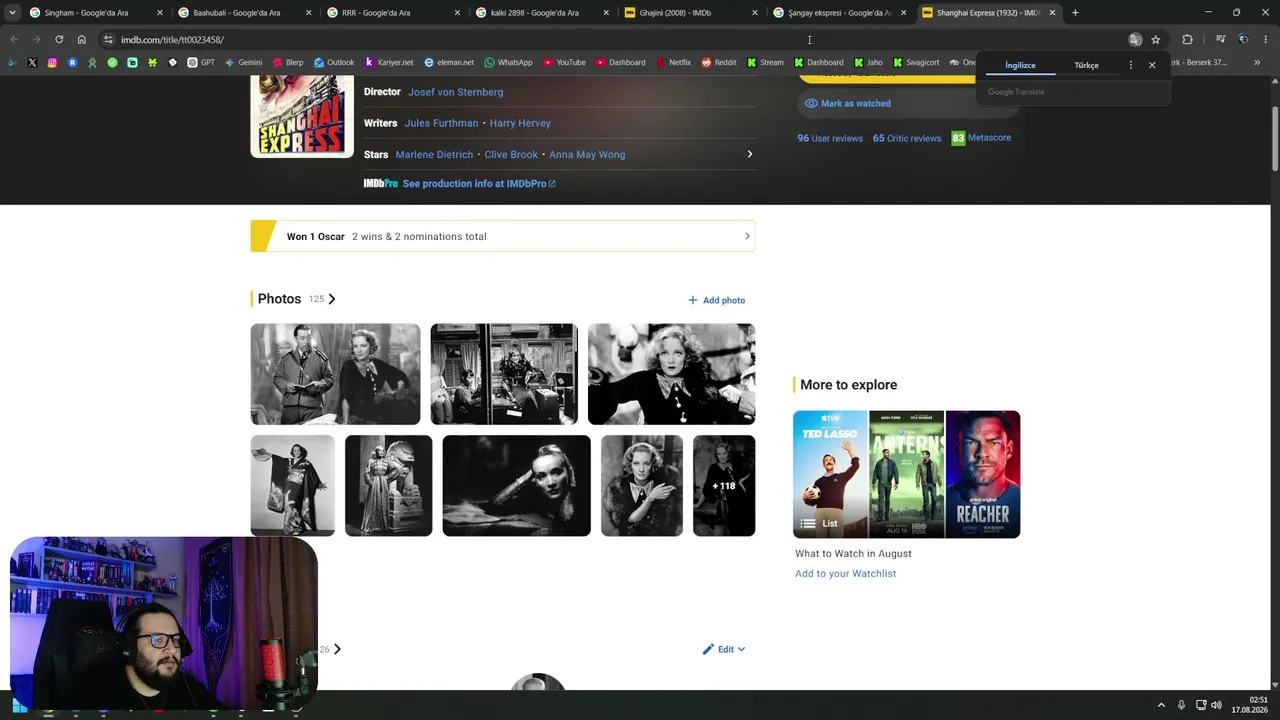Click the Windows Start button
Image resolution: width=1280 pixels, height=720 pixels.
click(x=20, y=706)
